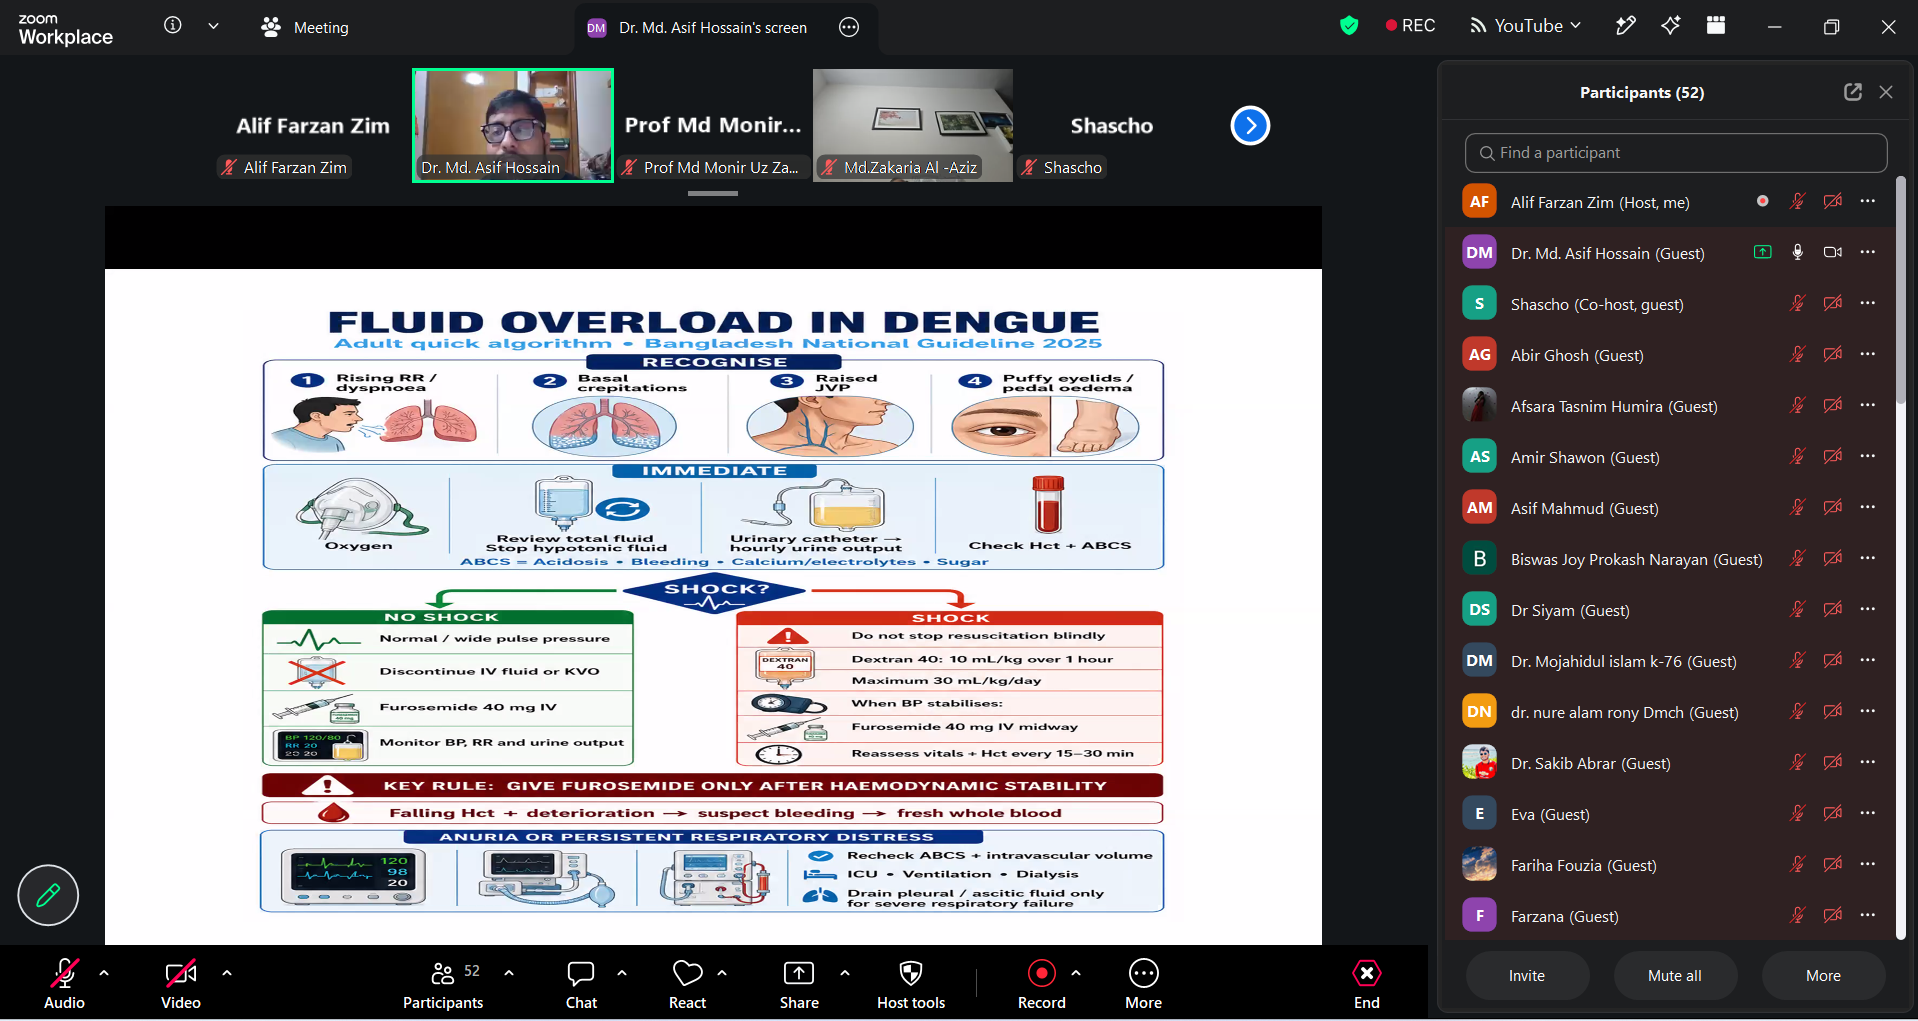Open more options for Farzana
1918x1021 pixels.
(1868, 915)
